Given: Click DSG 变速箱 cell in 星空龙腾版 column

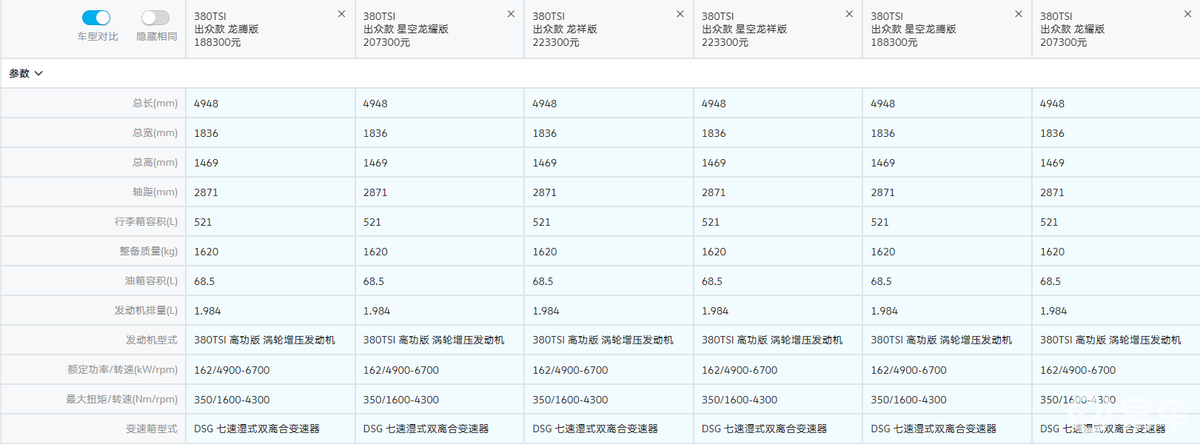Looking at the screenshot, I should (934, 429).
